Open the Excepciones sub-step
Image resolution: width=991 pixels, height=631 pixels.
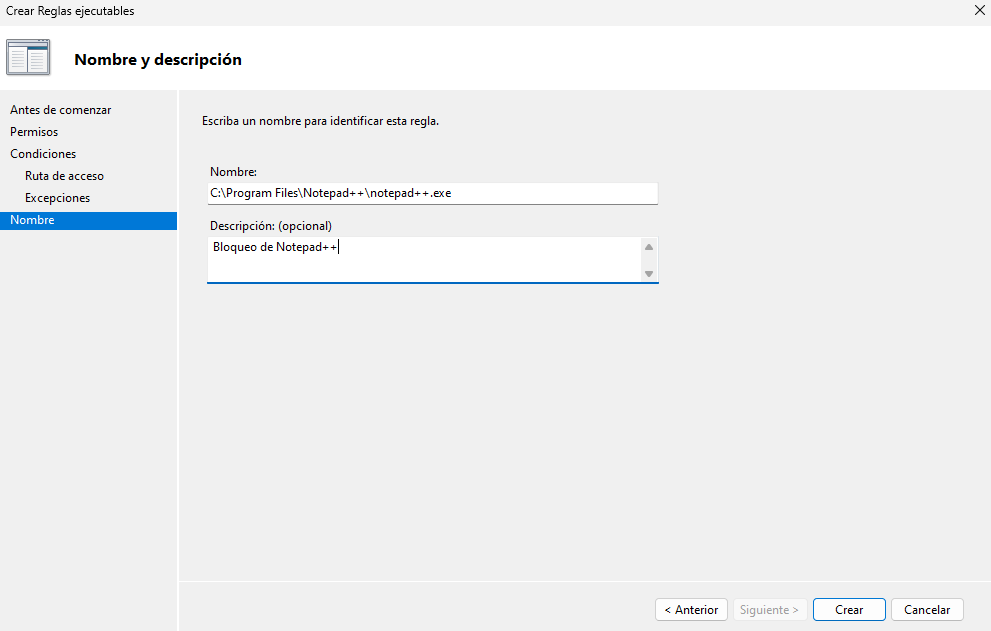tap(57, 198)
